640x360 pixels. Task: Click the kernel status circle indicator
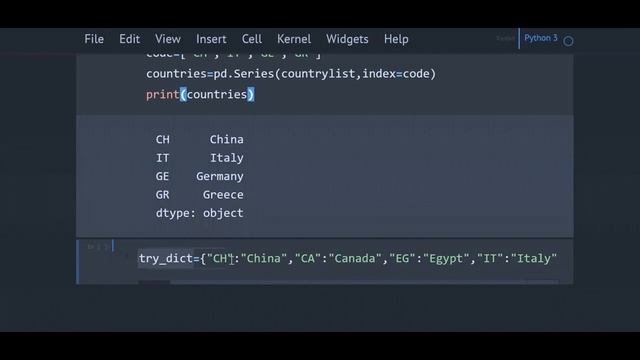tap(568, 41)
